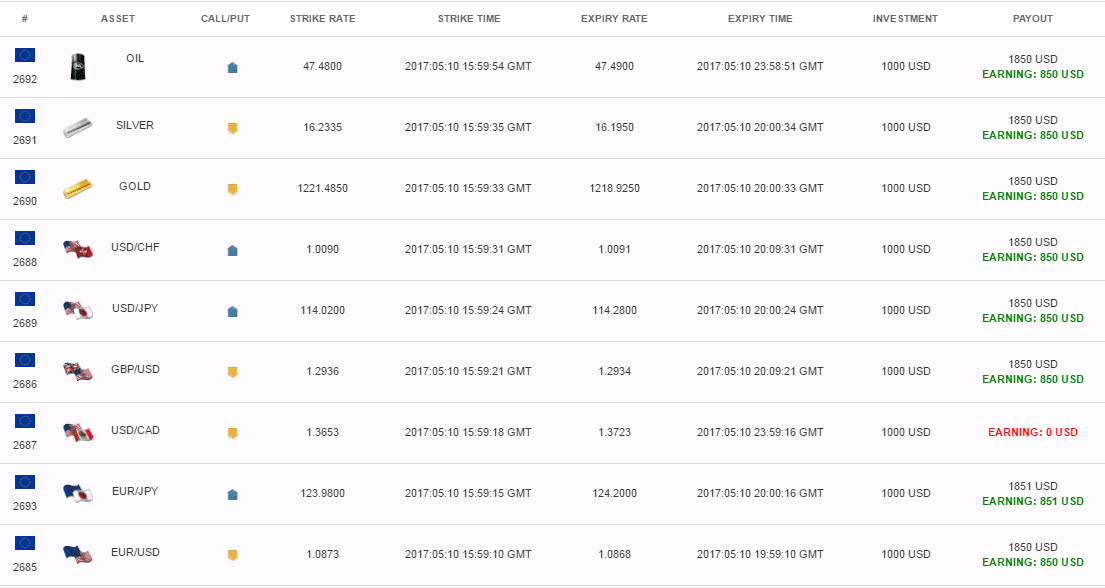Click the USD/CHF flags icon
The width and height of the screenshot is (1105, 588).
tap(78, 250)
